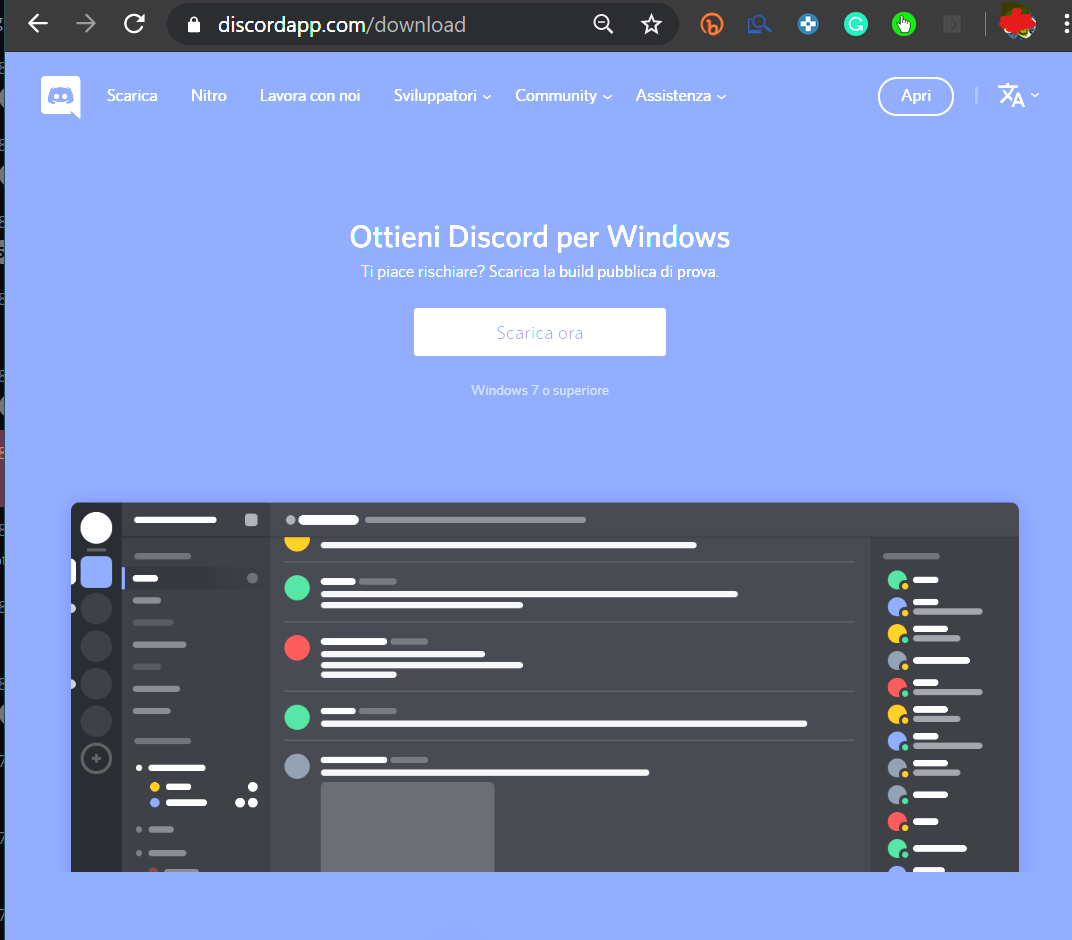Open the Scarica nav item

click(x=132, y=96)
